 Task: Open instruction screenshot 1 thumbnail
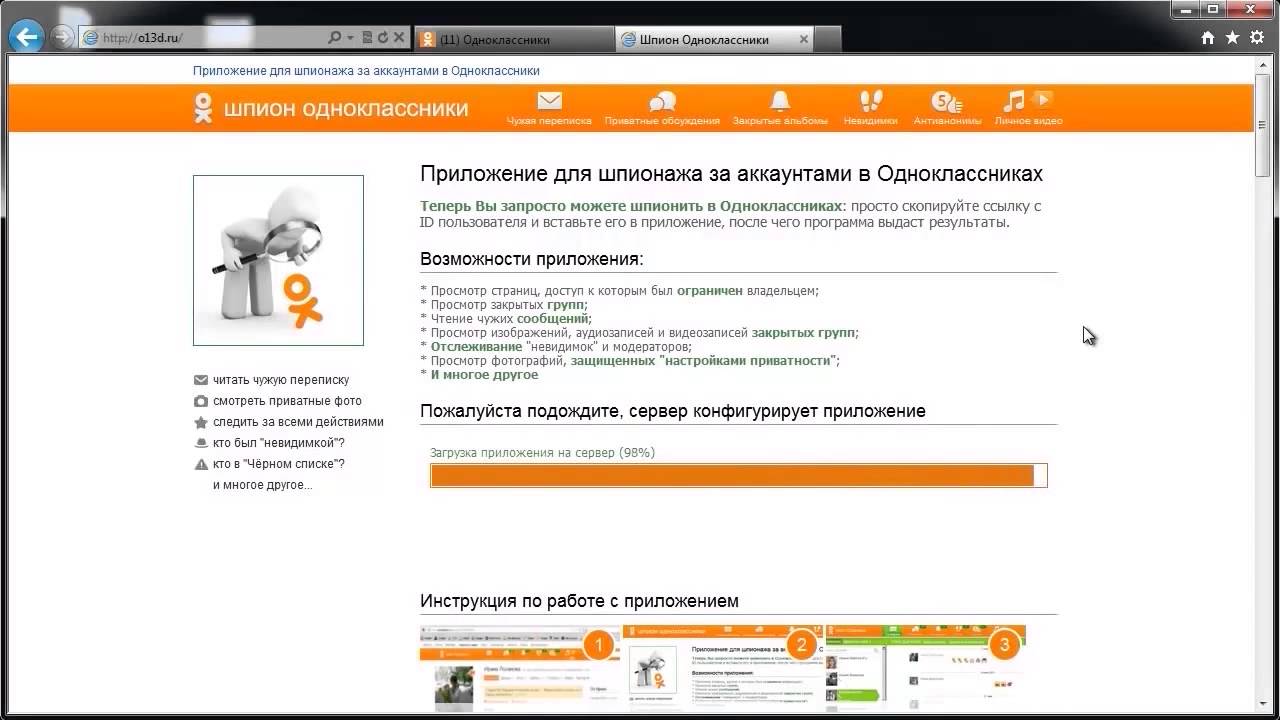tap(521, 668)
